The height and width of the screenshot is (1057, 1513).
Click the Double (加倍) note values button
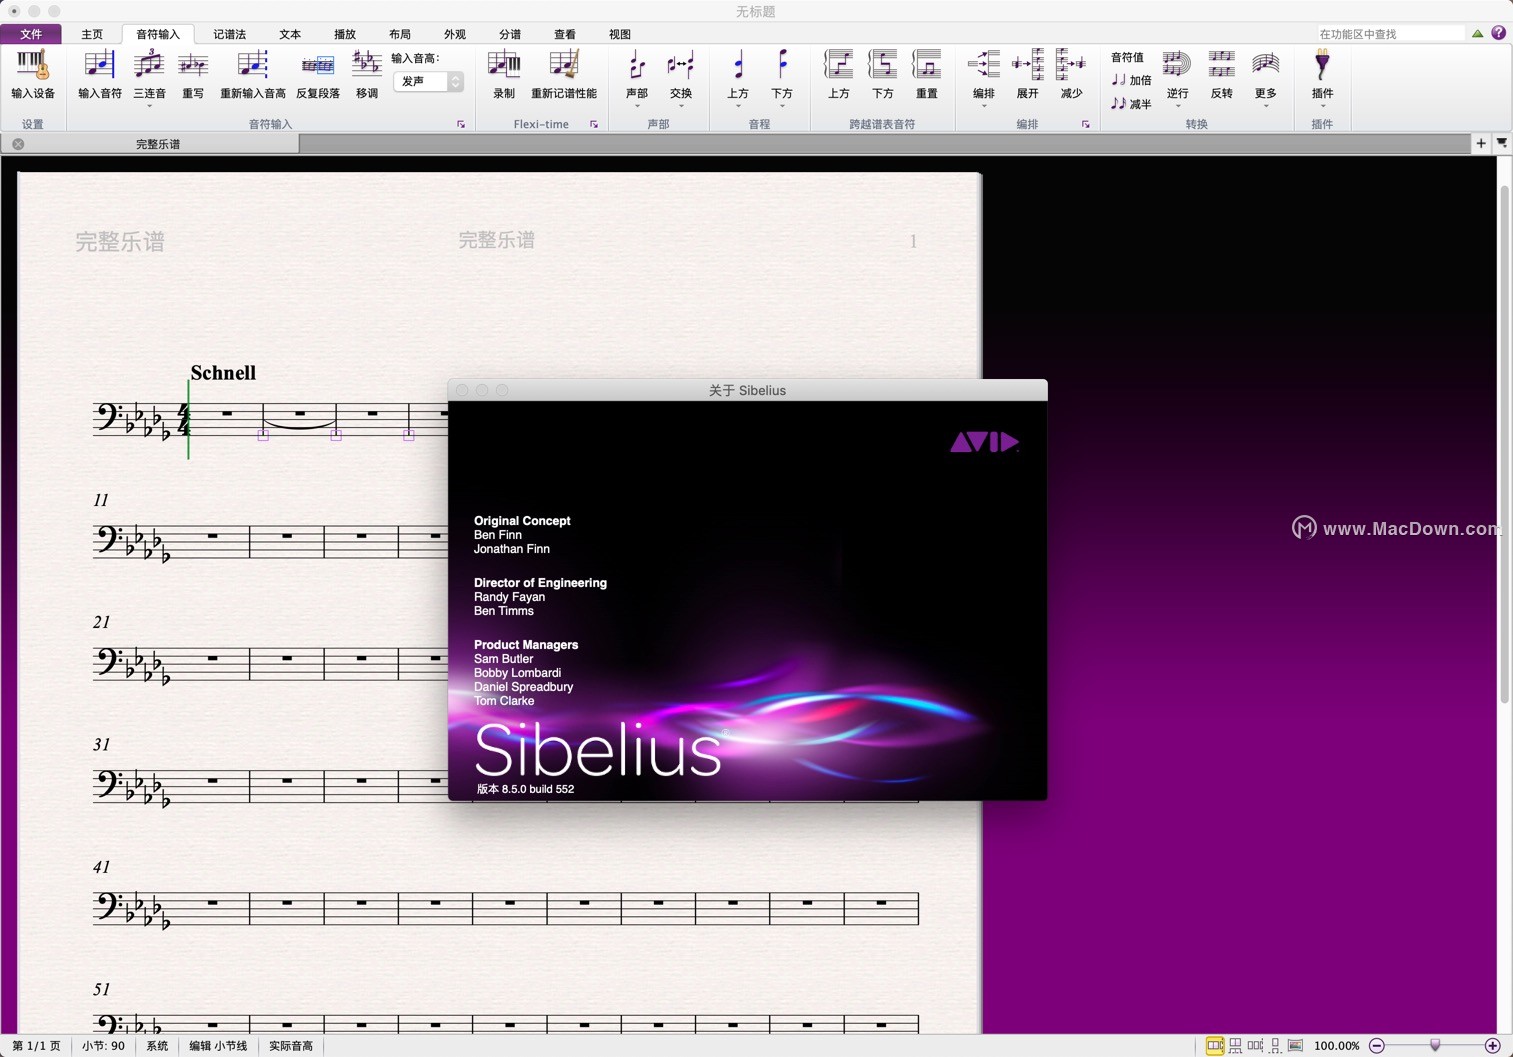tap(1132, 80)
